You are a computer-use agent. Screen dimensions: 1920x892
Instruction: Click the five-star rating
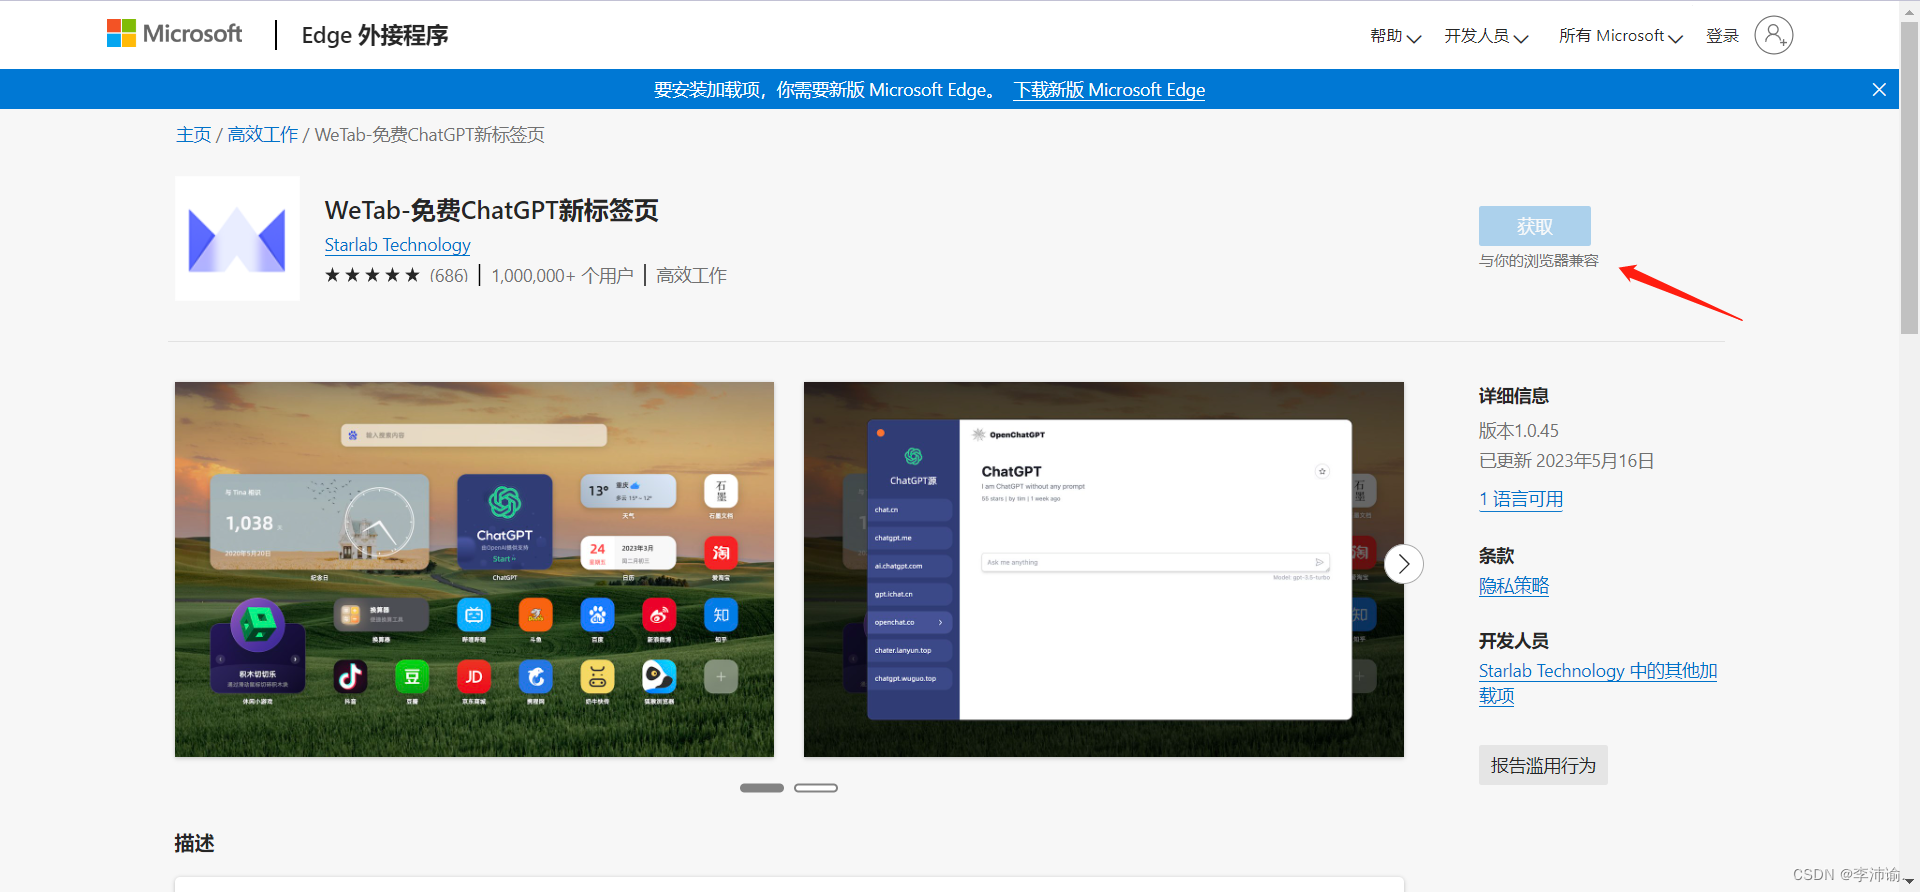pyautogui.click(x=372, y=275)
